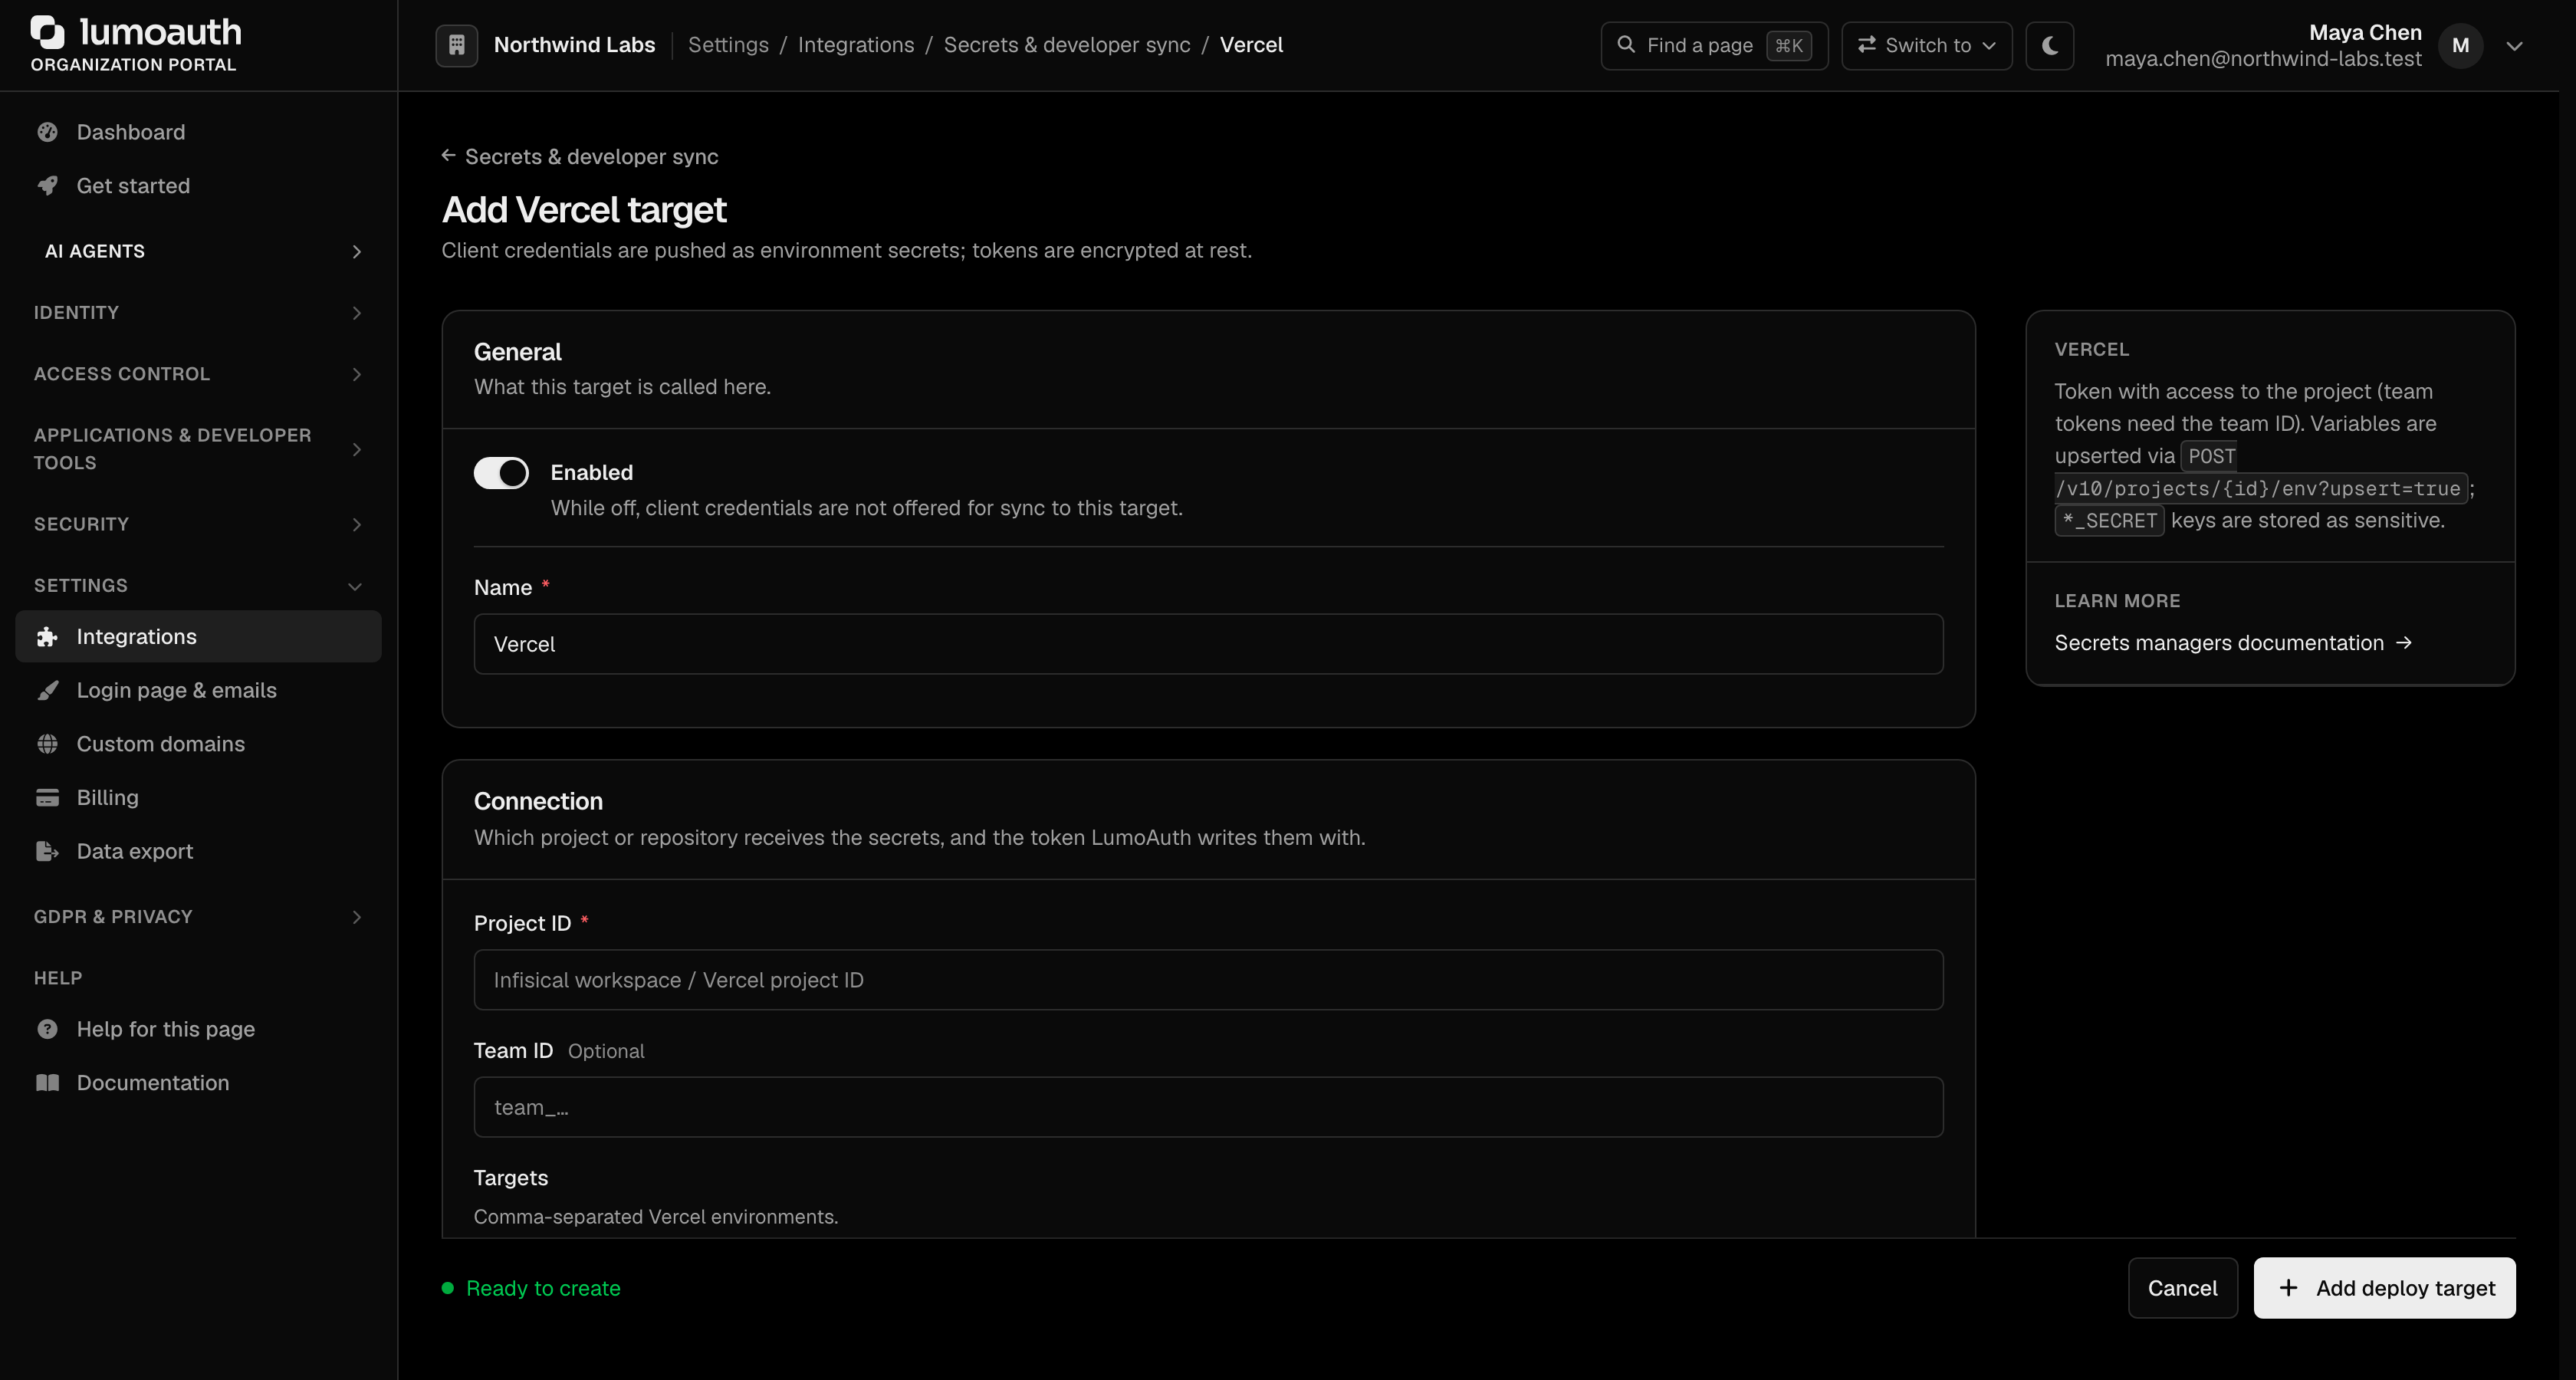Click the Ready to create status text
The width and height of the screenshot is (2576, 1380).
pyautogui.click(x=543, y=1288)
